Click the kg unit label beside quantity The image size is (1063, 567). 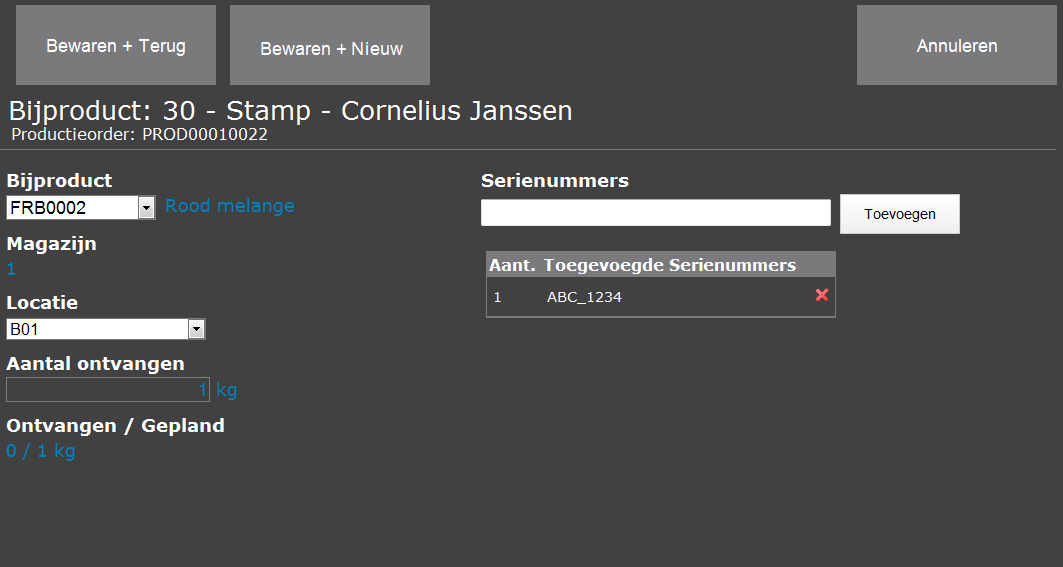(226, 390)
